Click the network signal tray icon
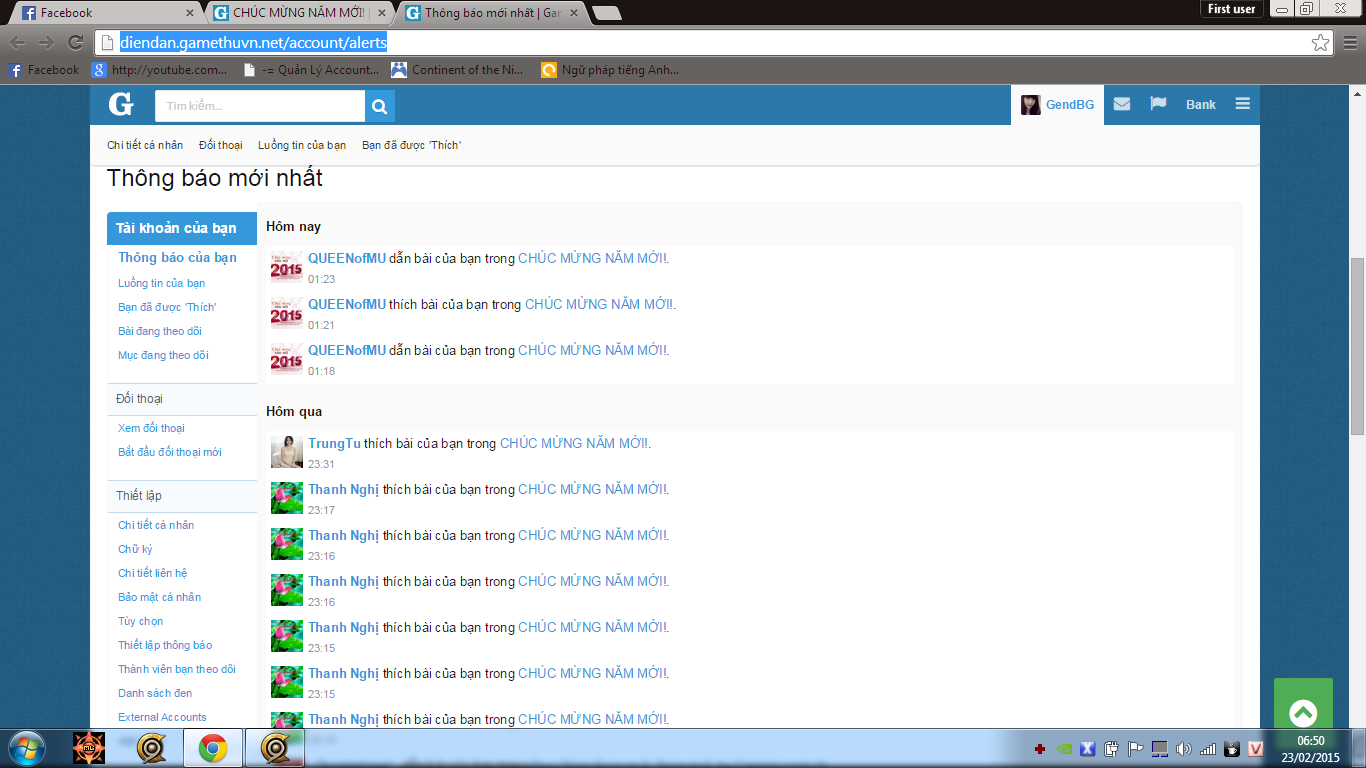Viewport: 1366px width, 768px height. click(1208, 748)
